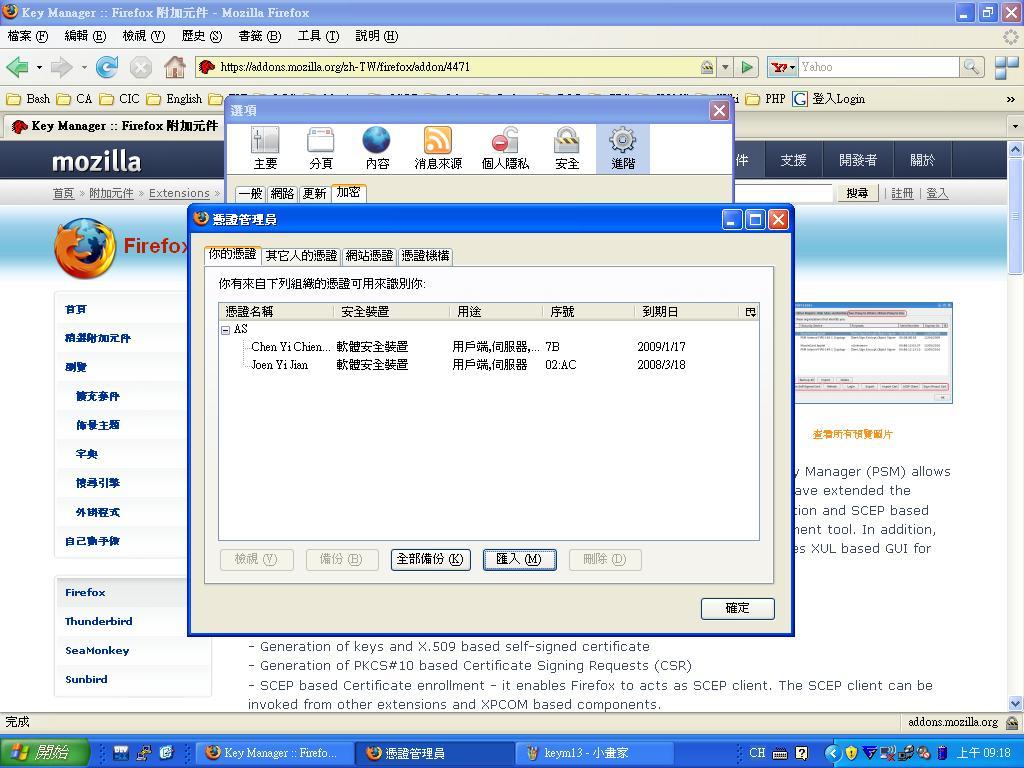Click the Firefox logo on the add-ons page
The image size is (1024, 768).
pos(86,248)
